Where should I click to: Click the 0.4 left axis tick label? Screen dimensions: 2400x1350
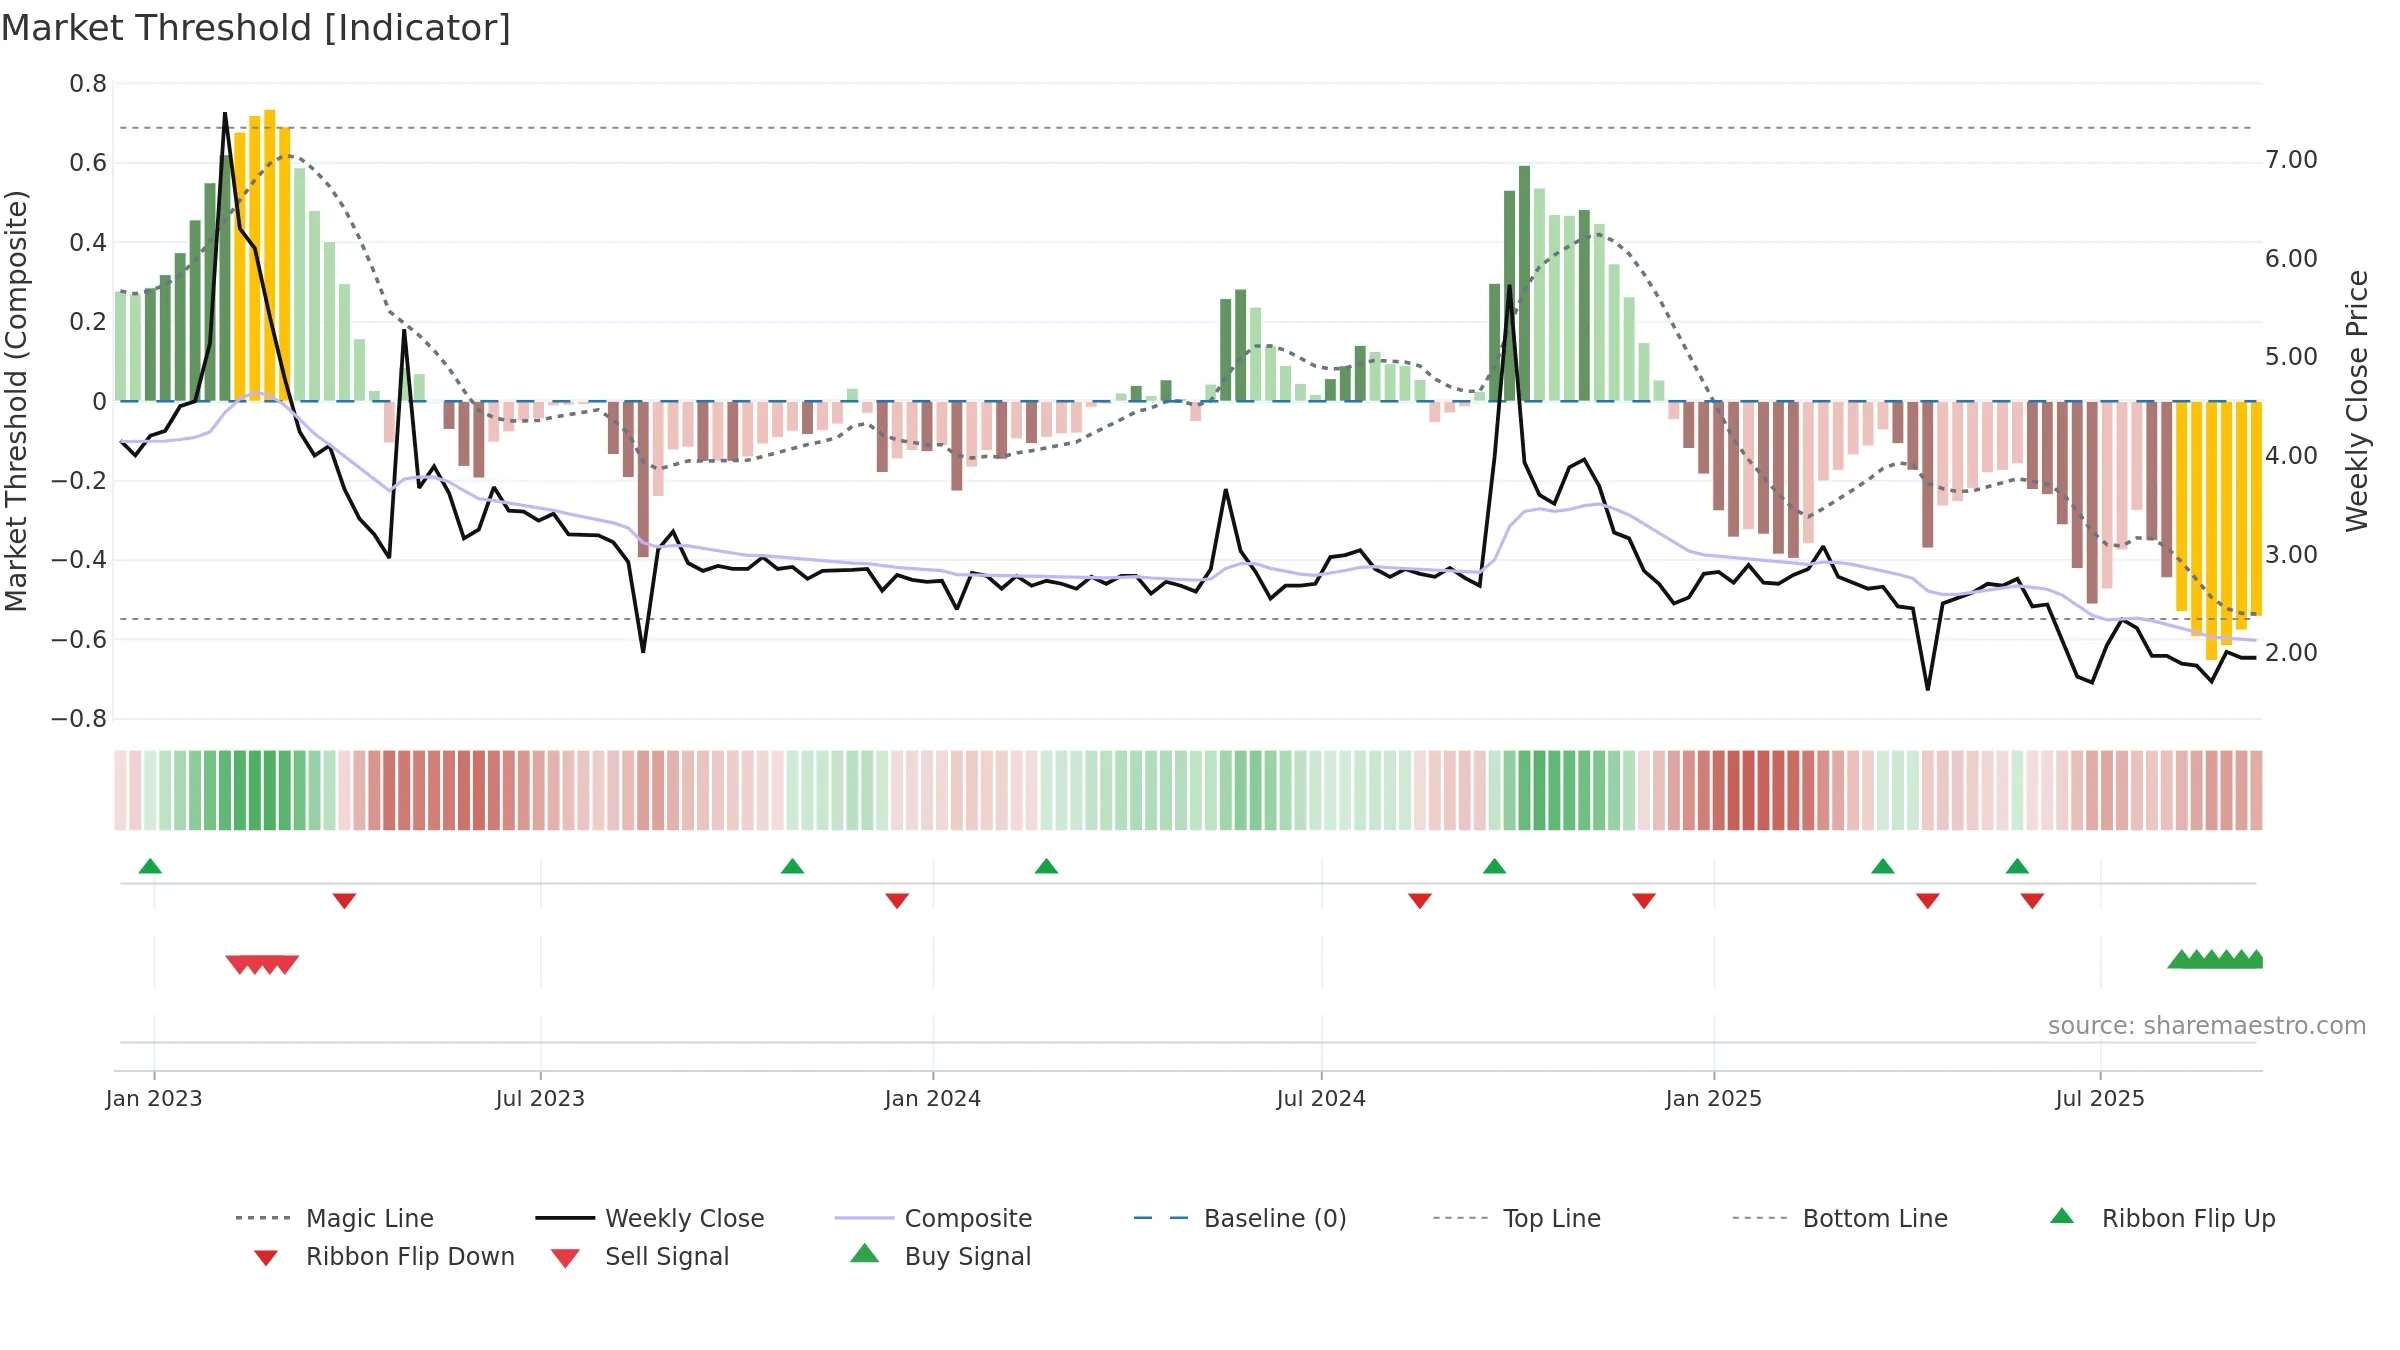click(88, 243)
